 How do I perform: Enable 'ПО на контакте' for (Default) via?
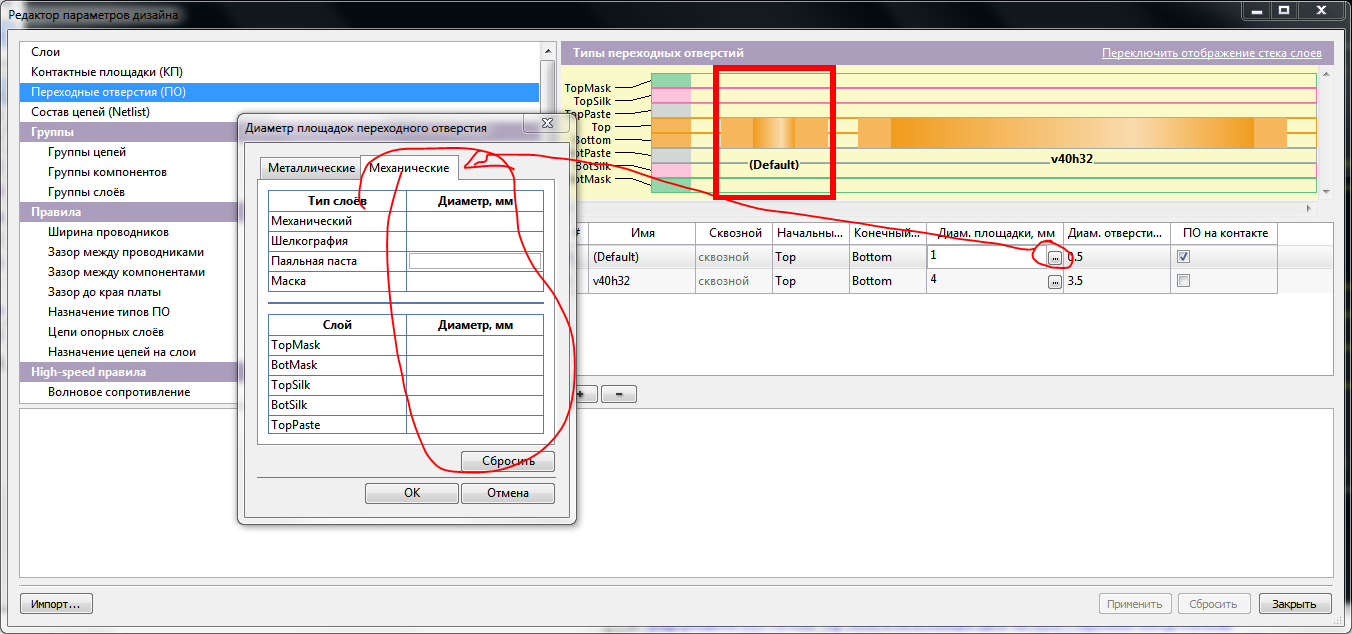(x=1184, y=256)
